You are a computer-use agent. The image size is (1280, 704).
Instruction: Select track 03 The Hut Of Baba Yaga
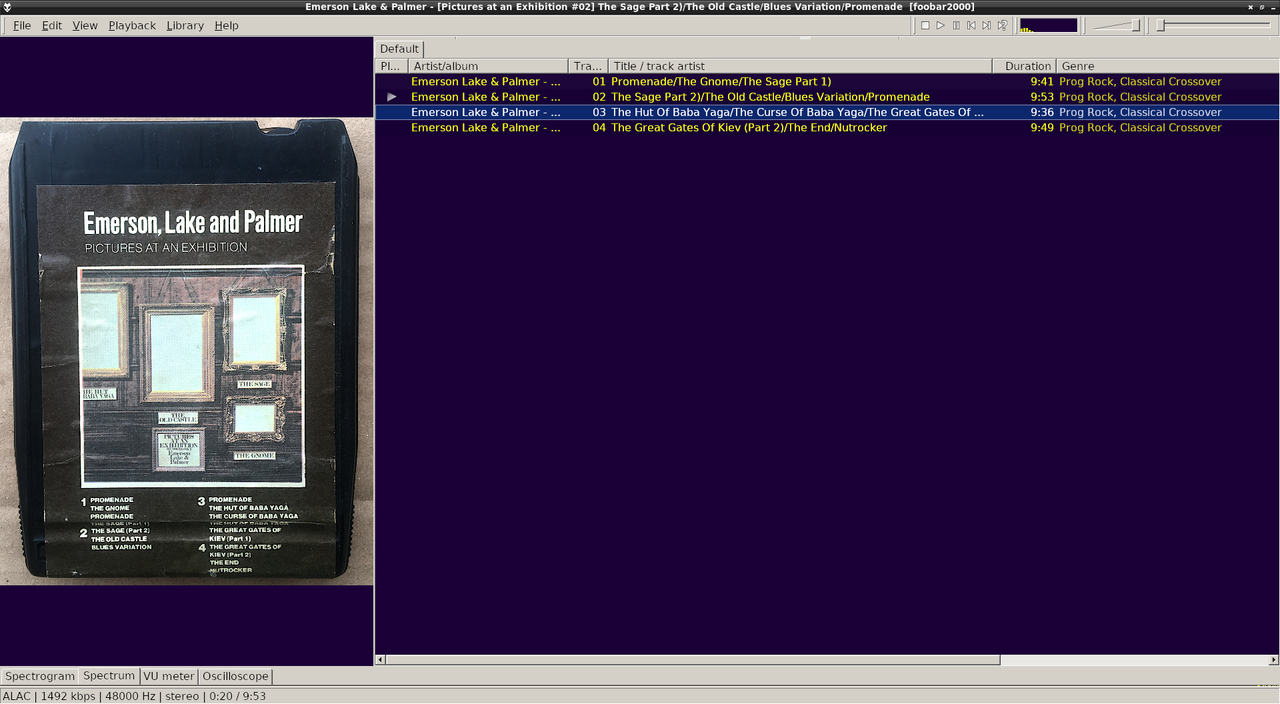(x=827, y=112)
